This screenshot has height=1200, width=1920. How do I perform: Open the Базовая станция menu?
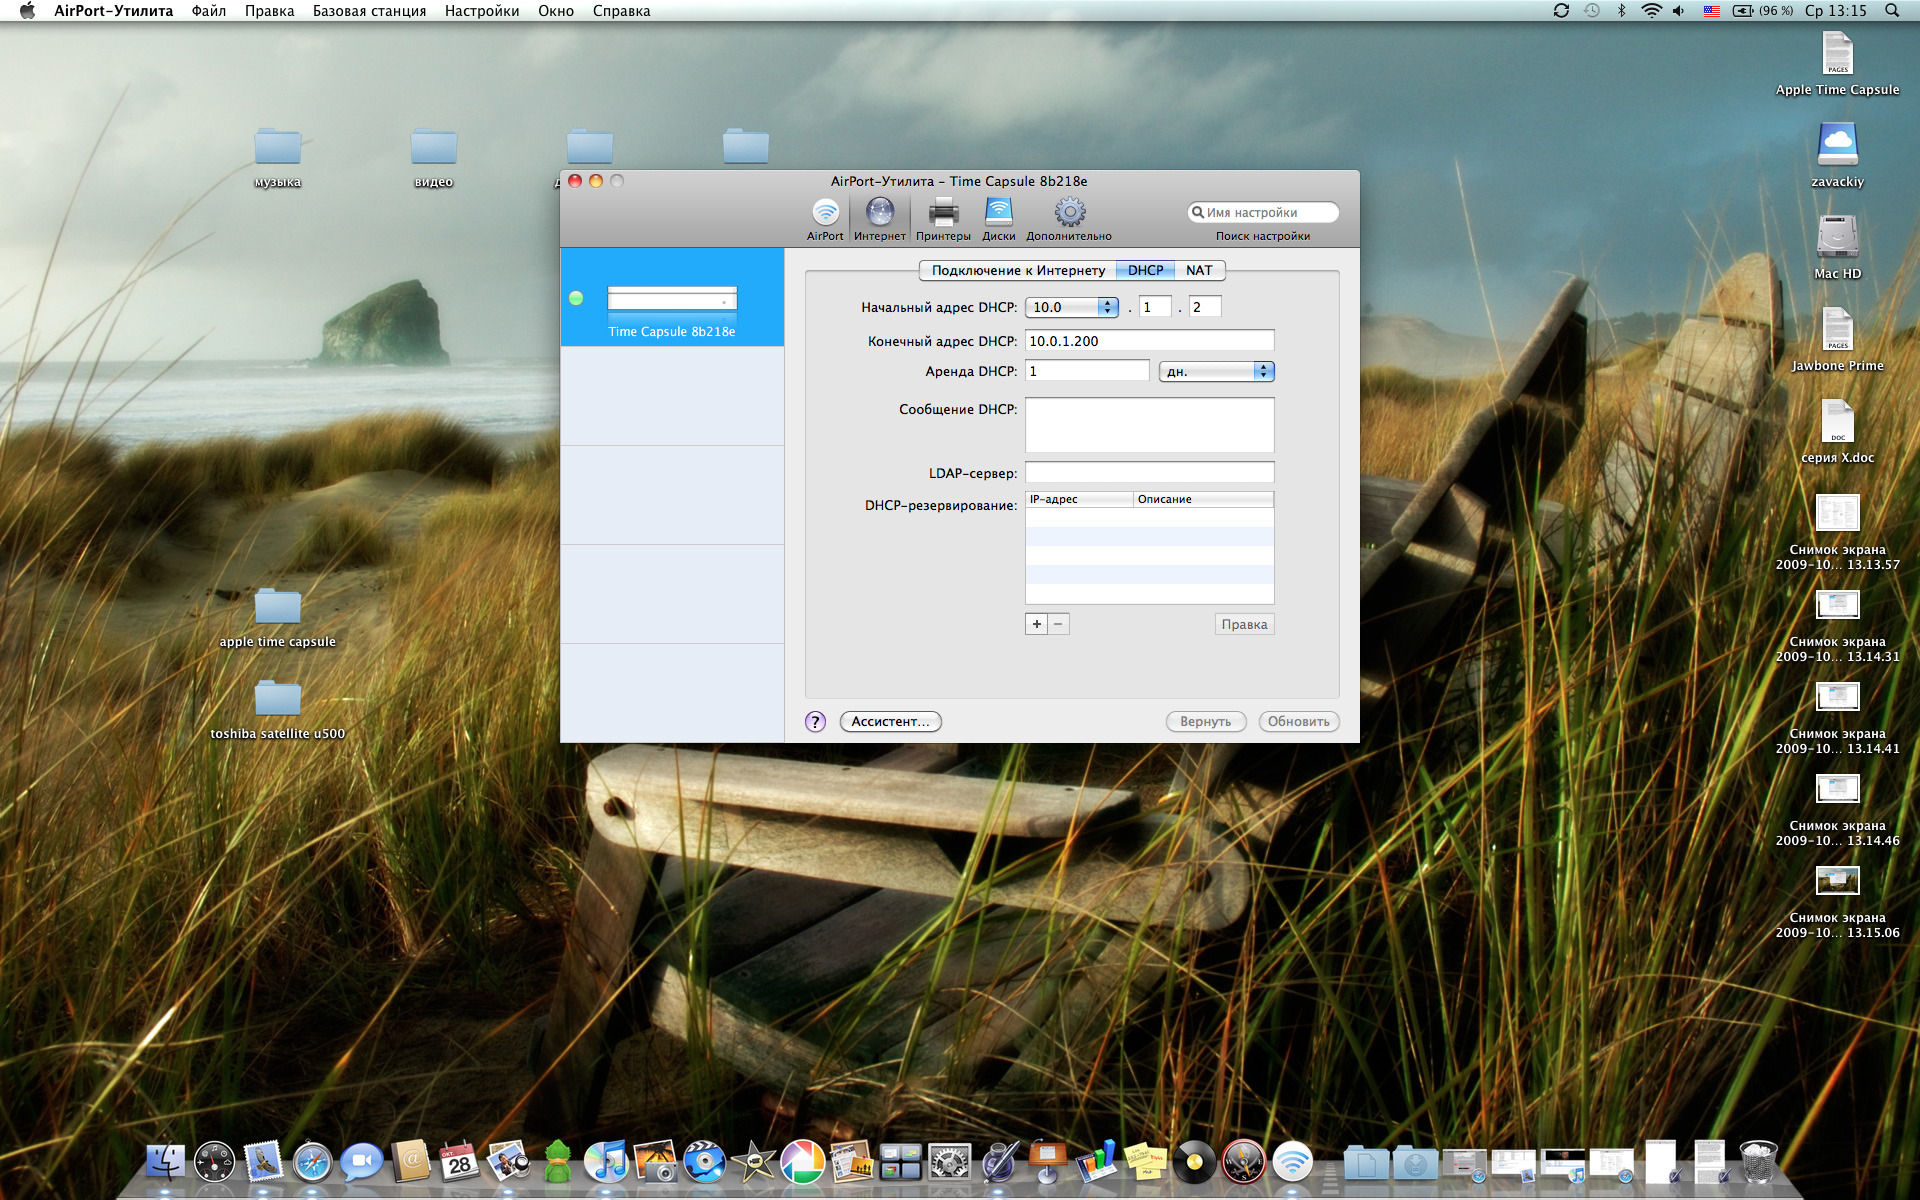(x=369, y=11)
